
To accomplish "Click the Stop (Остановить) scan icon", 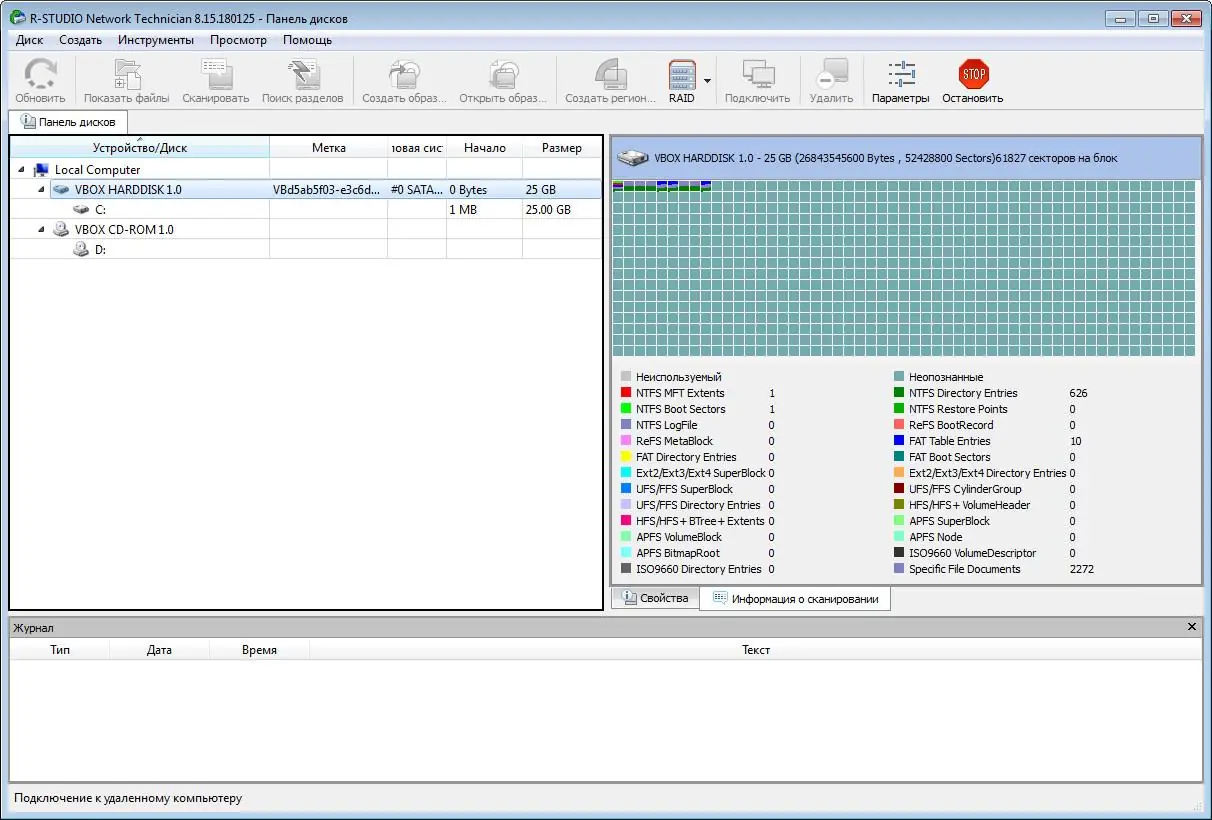I will click(x=972, y=75).
